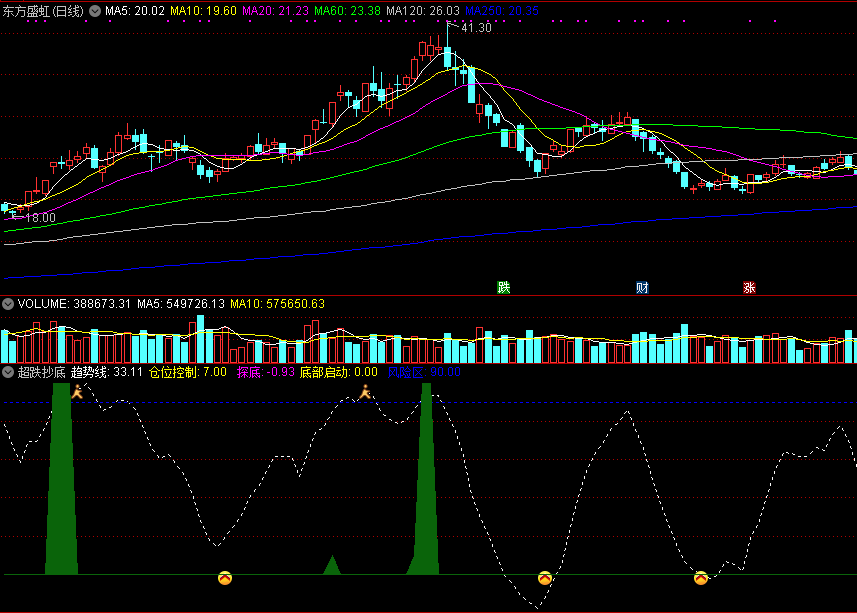Click the blue 财 event marker
The image size is (857, 613).
coord(642,287)
